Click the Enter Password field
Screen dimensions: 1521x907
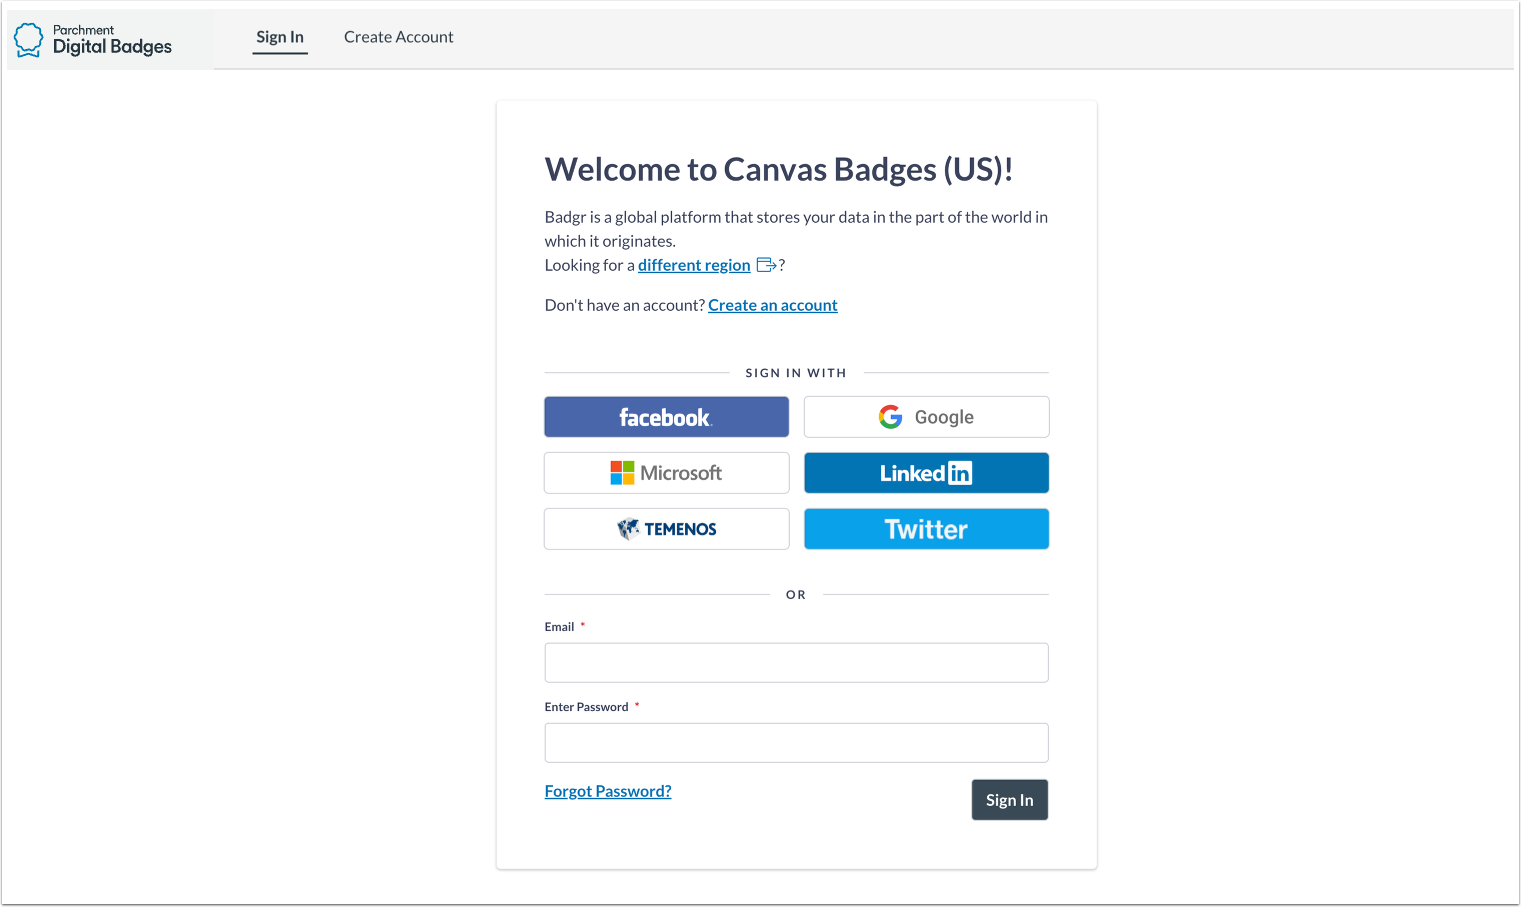(x=795, y=742)
